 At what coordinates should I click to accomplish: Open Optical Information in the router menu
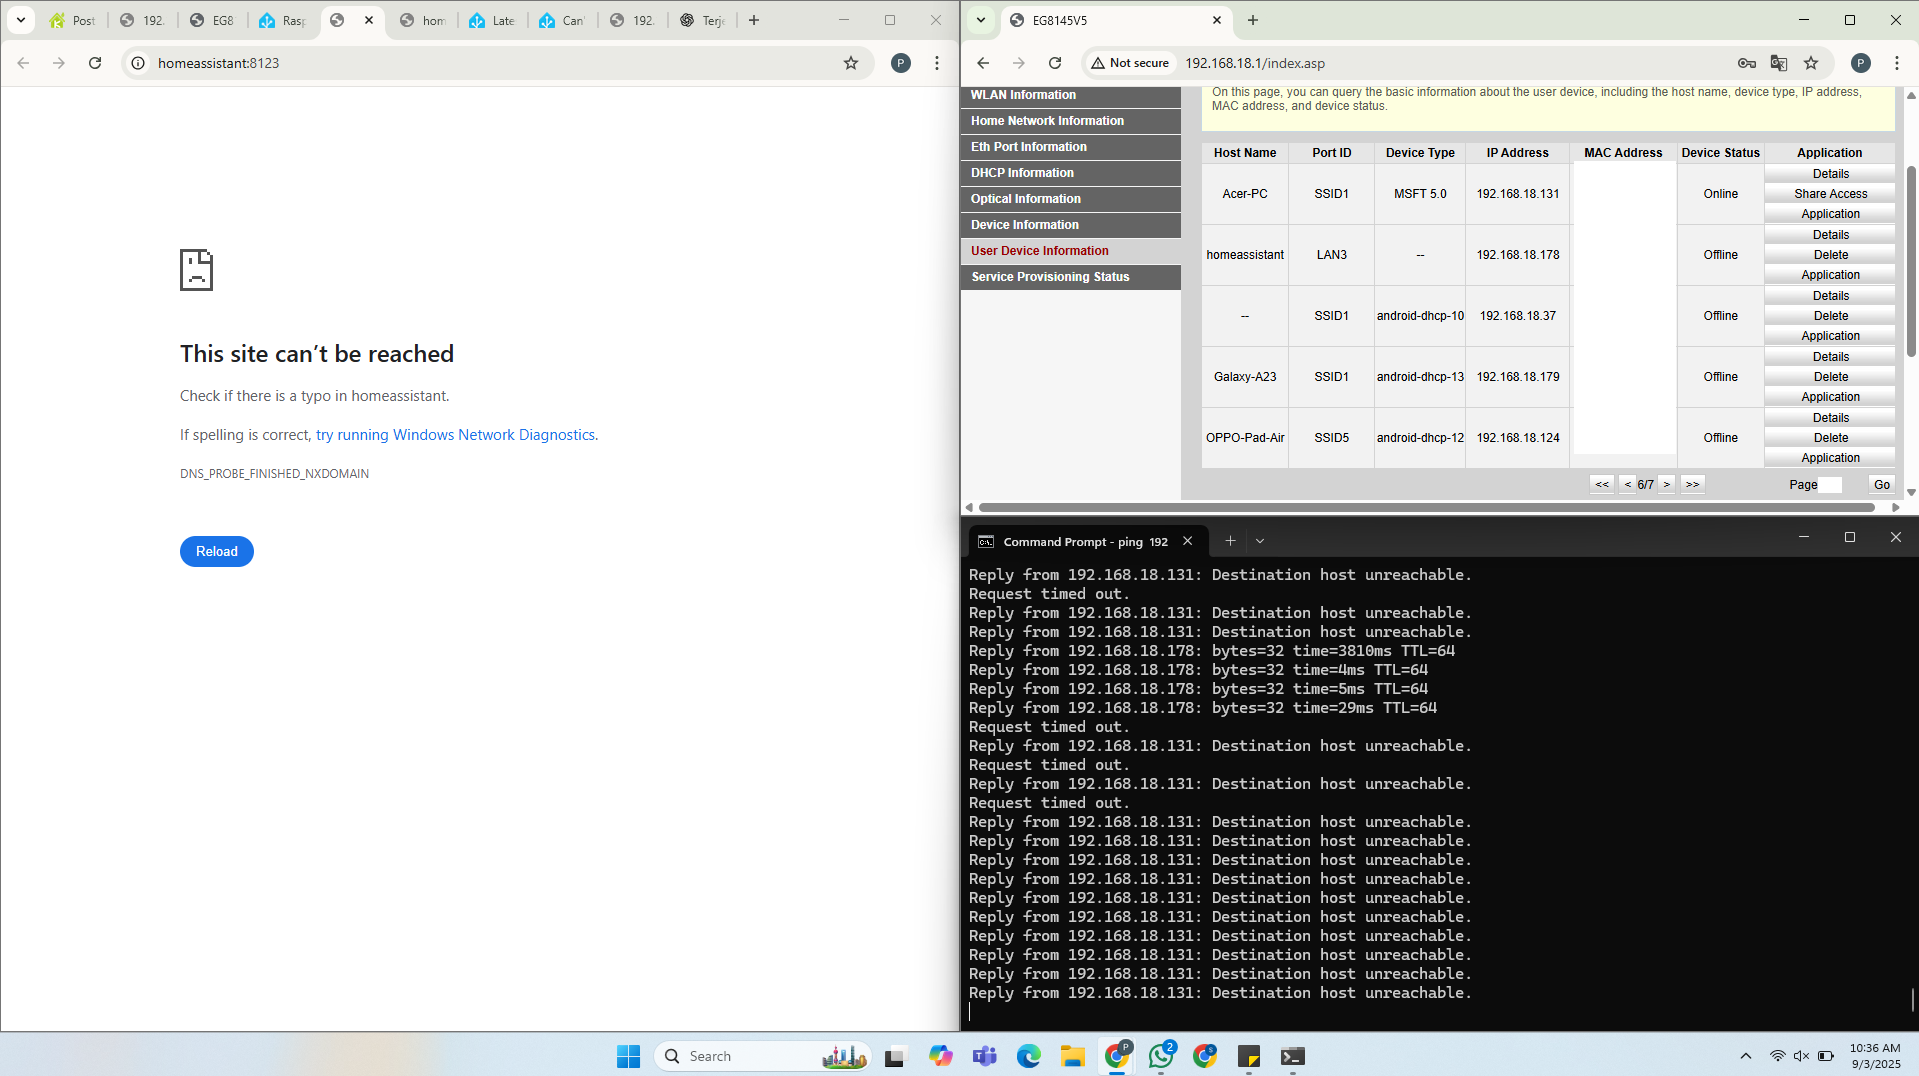pyautogui.click(x=1025, y=199)
